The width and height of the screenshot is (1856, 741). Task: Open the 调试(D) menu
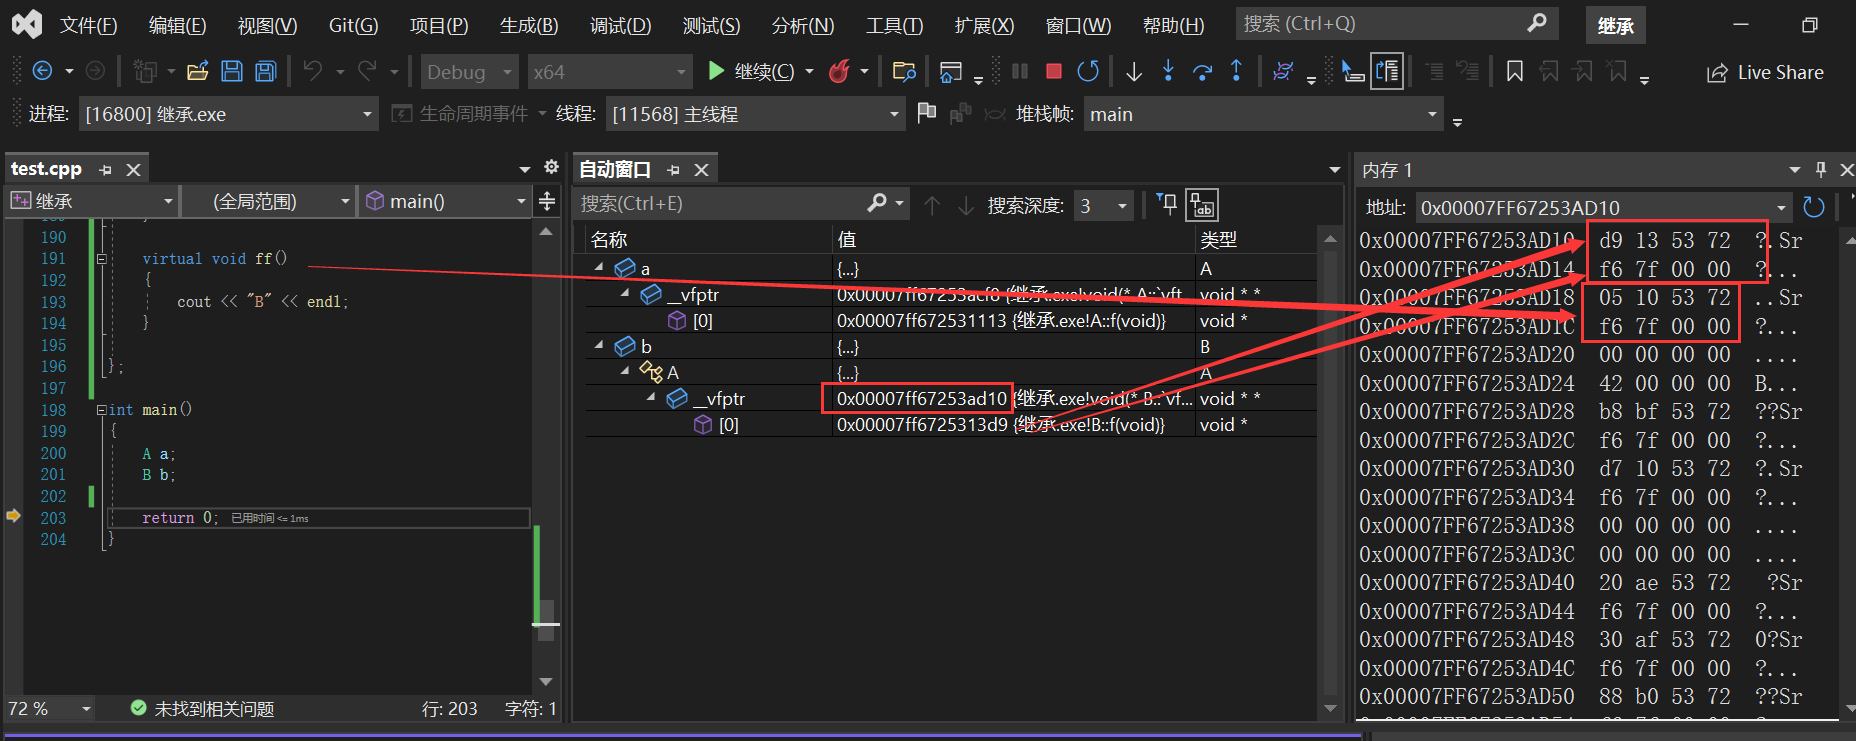pos(620,25)
